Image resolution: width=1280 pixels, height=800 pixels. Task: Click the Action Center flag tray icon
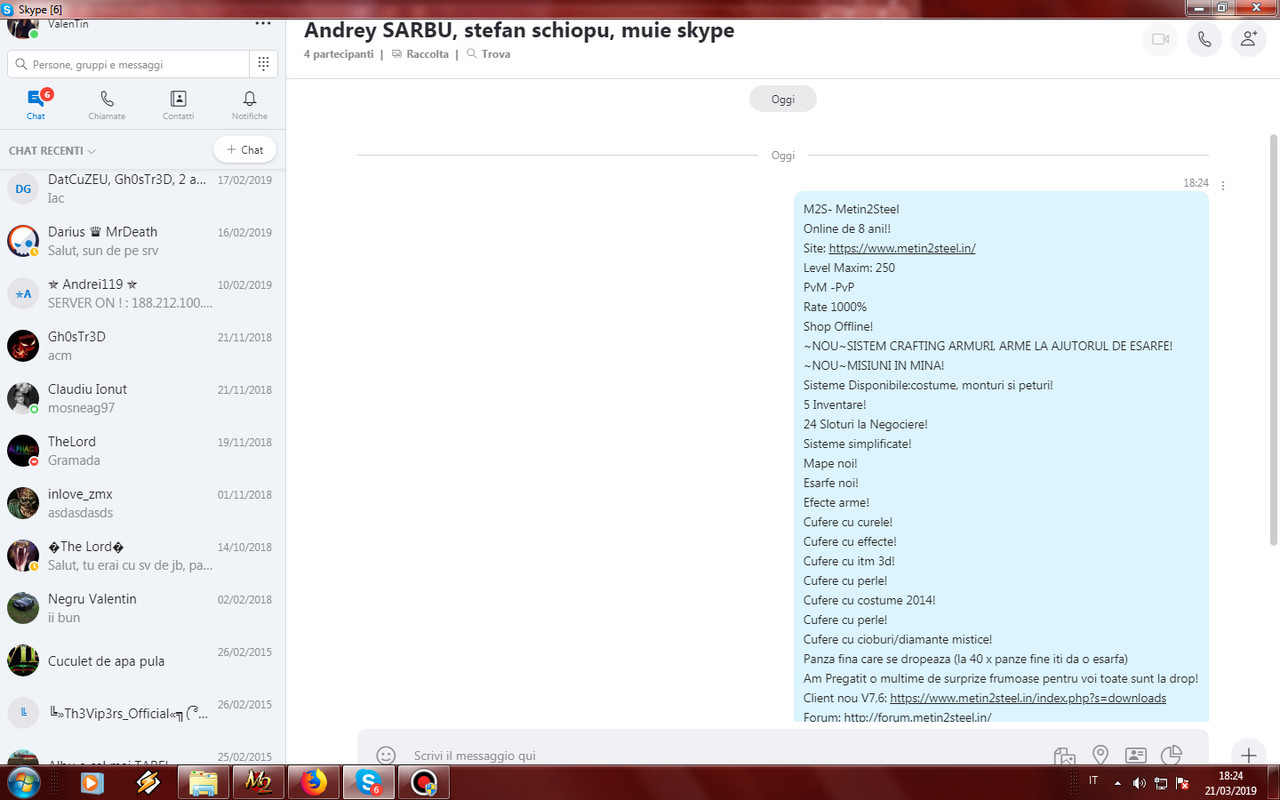coord(1181,783)
